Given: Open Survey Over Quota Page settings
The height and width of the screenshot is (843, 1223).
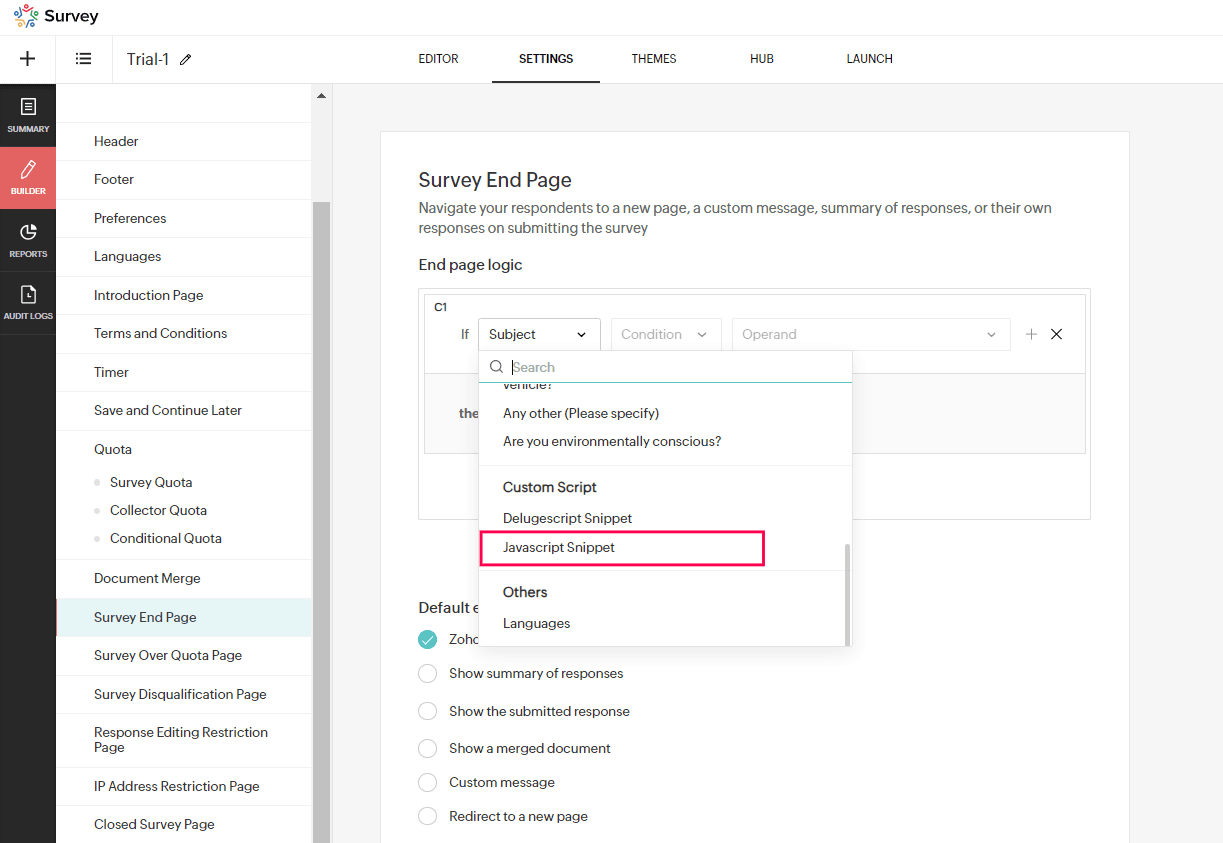Looking at the screenshot, I should point(168,655).
